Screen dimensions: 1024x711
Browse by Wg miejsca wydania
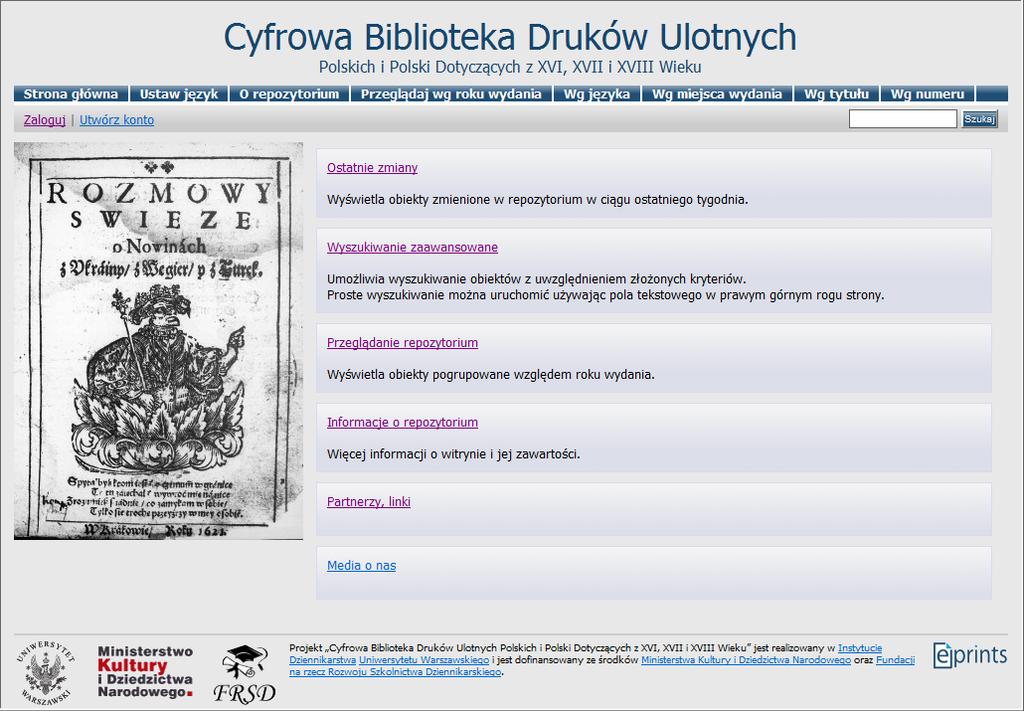(x=717, y=94)
